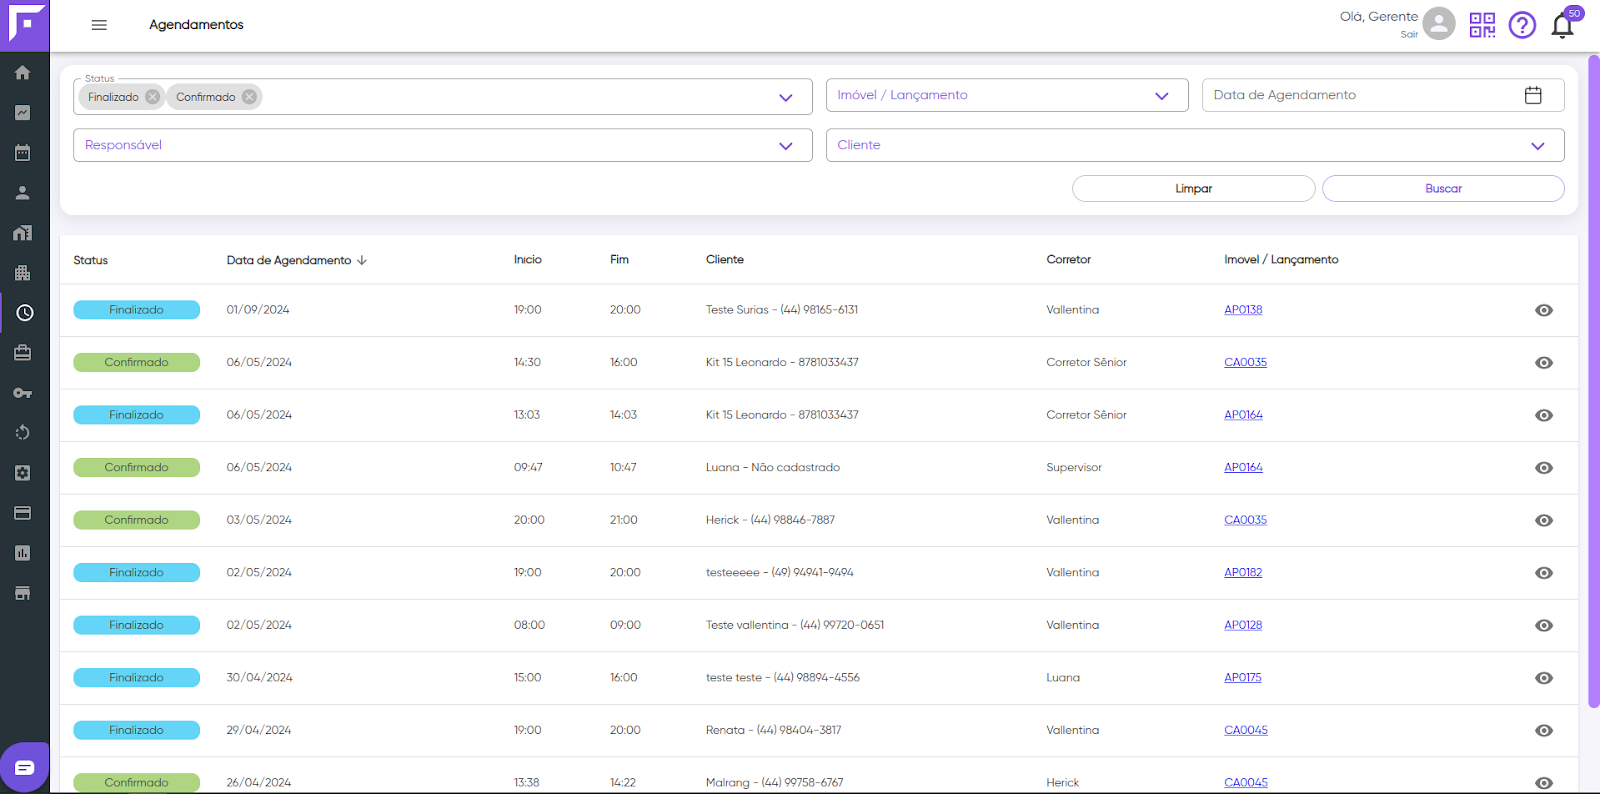View details of 06/05/2024 14:30 appointment
This screenshot has height=794, width=1600.
[1544, 363]
